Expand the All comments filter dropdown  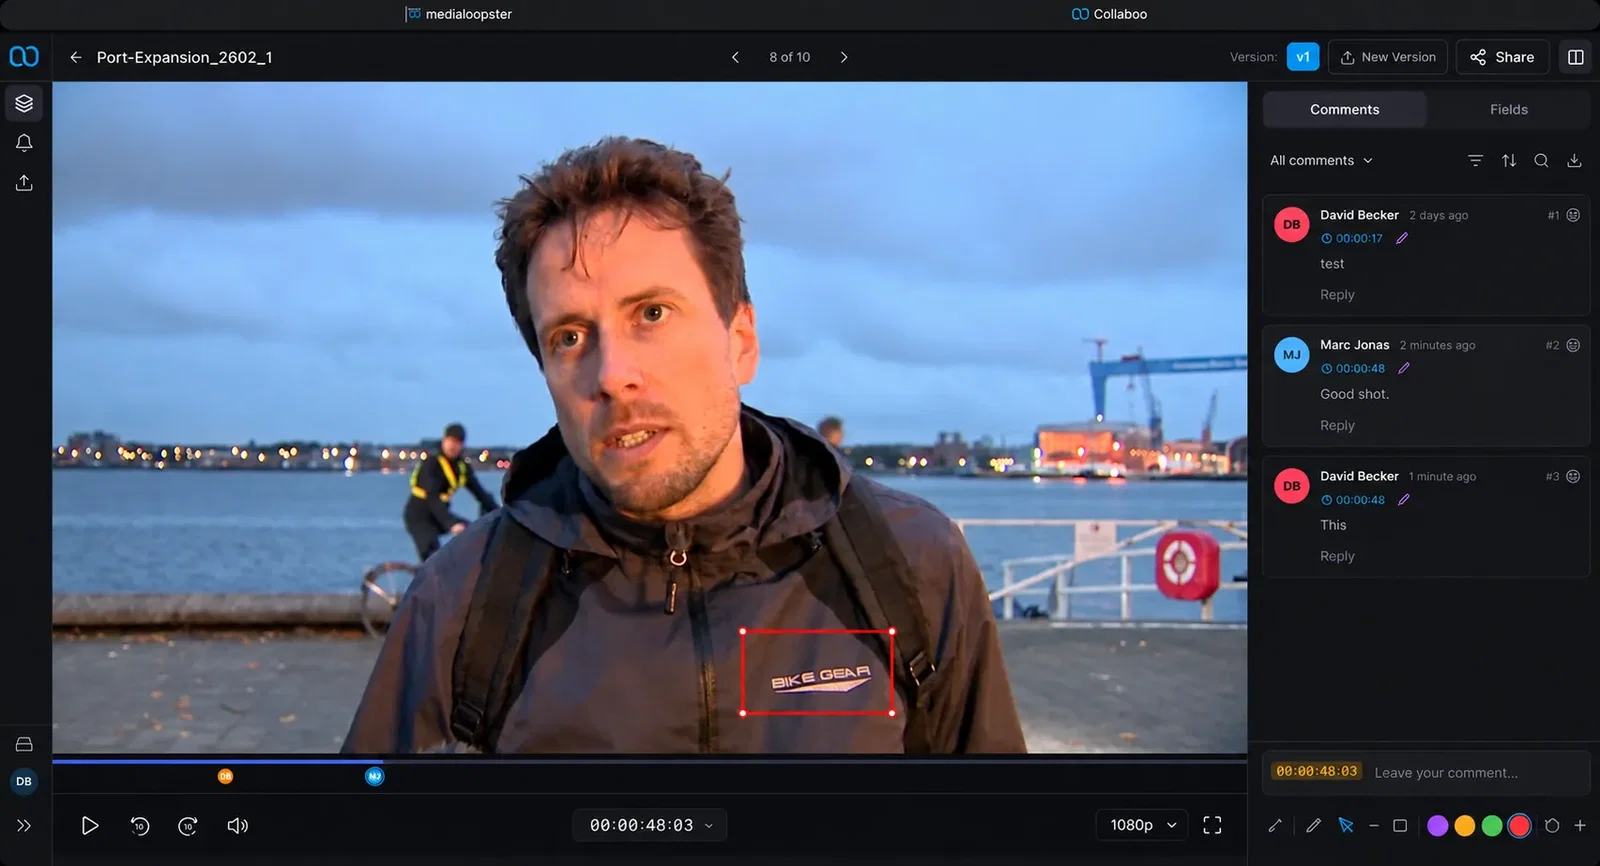pos(1321,160)
